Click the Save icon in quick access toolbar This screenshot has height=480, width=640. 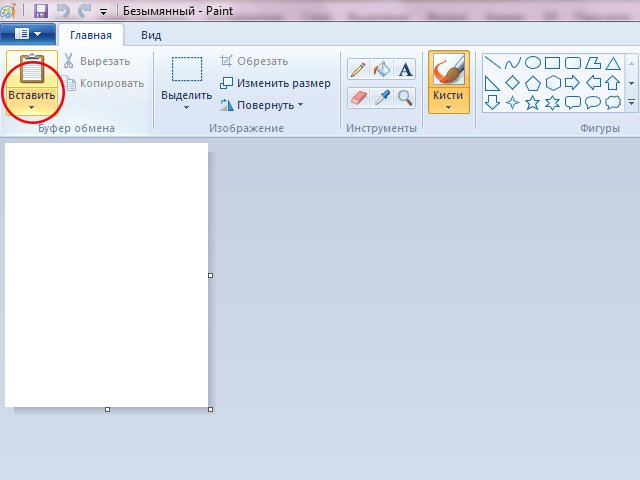[41, 11]
